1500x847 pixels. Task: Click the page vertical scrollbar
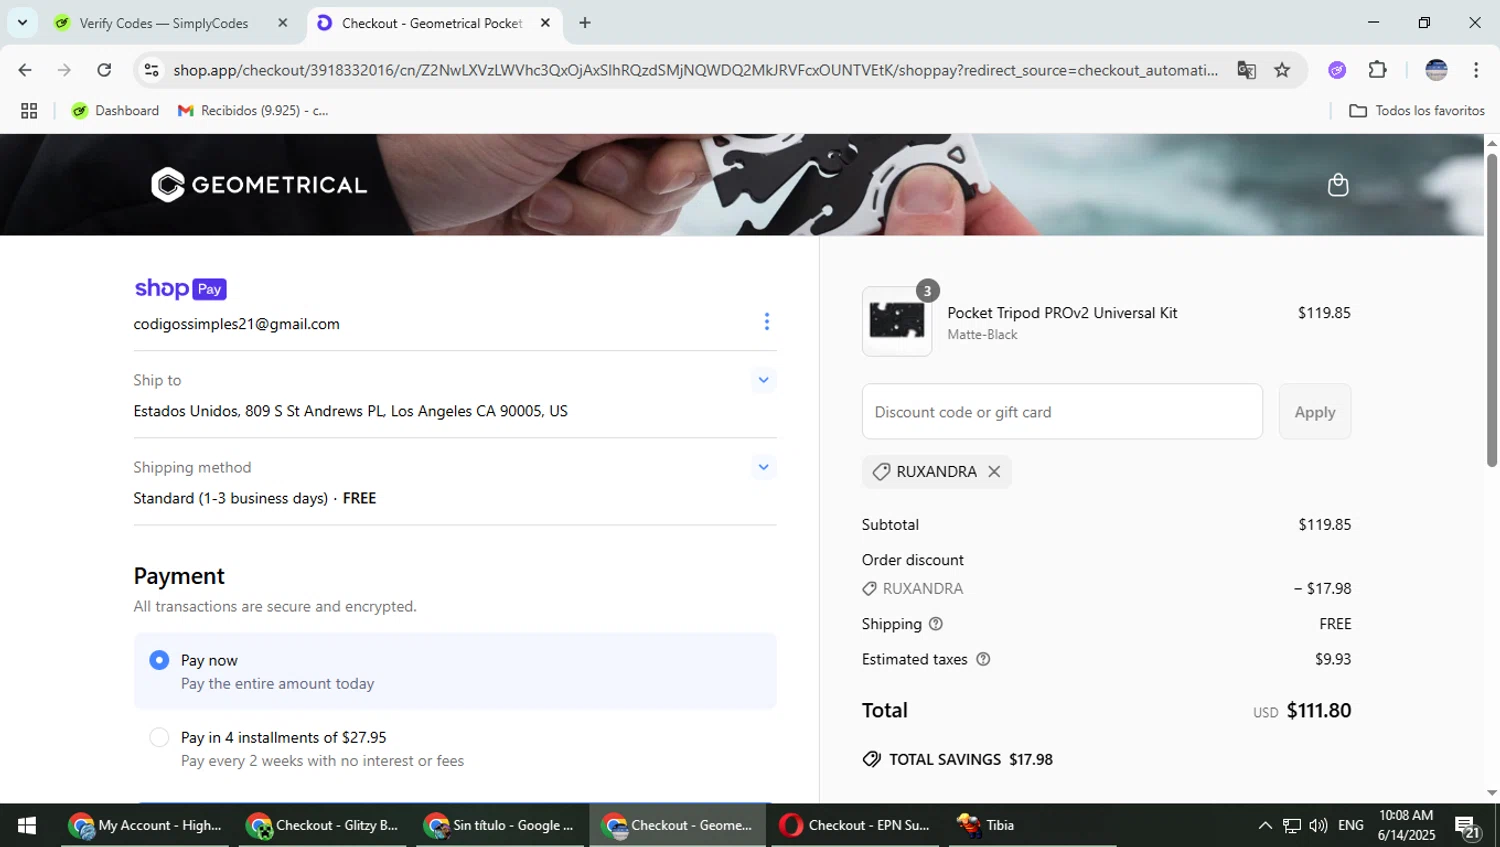[1492, 310]
